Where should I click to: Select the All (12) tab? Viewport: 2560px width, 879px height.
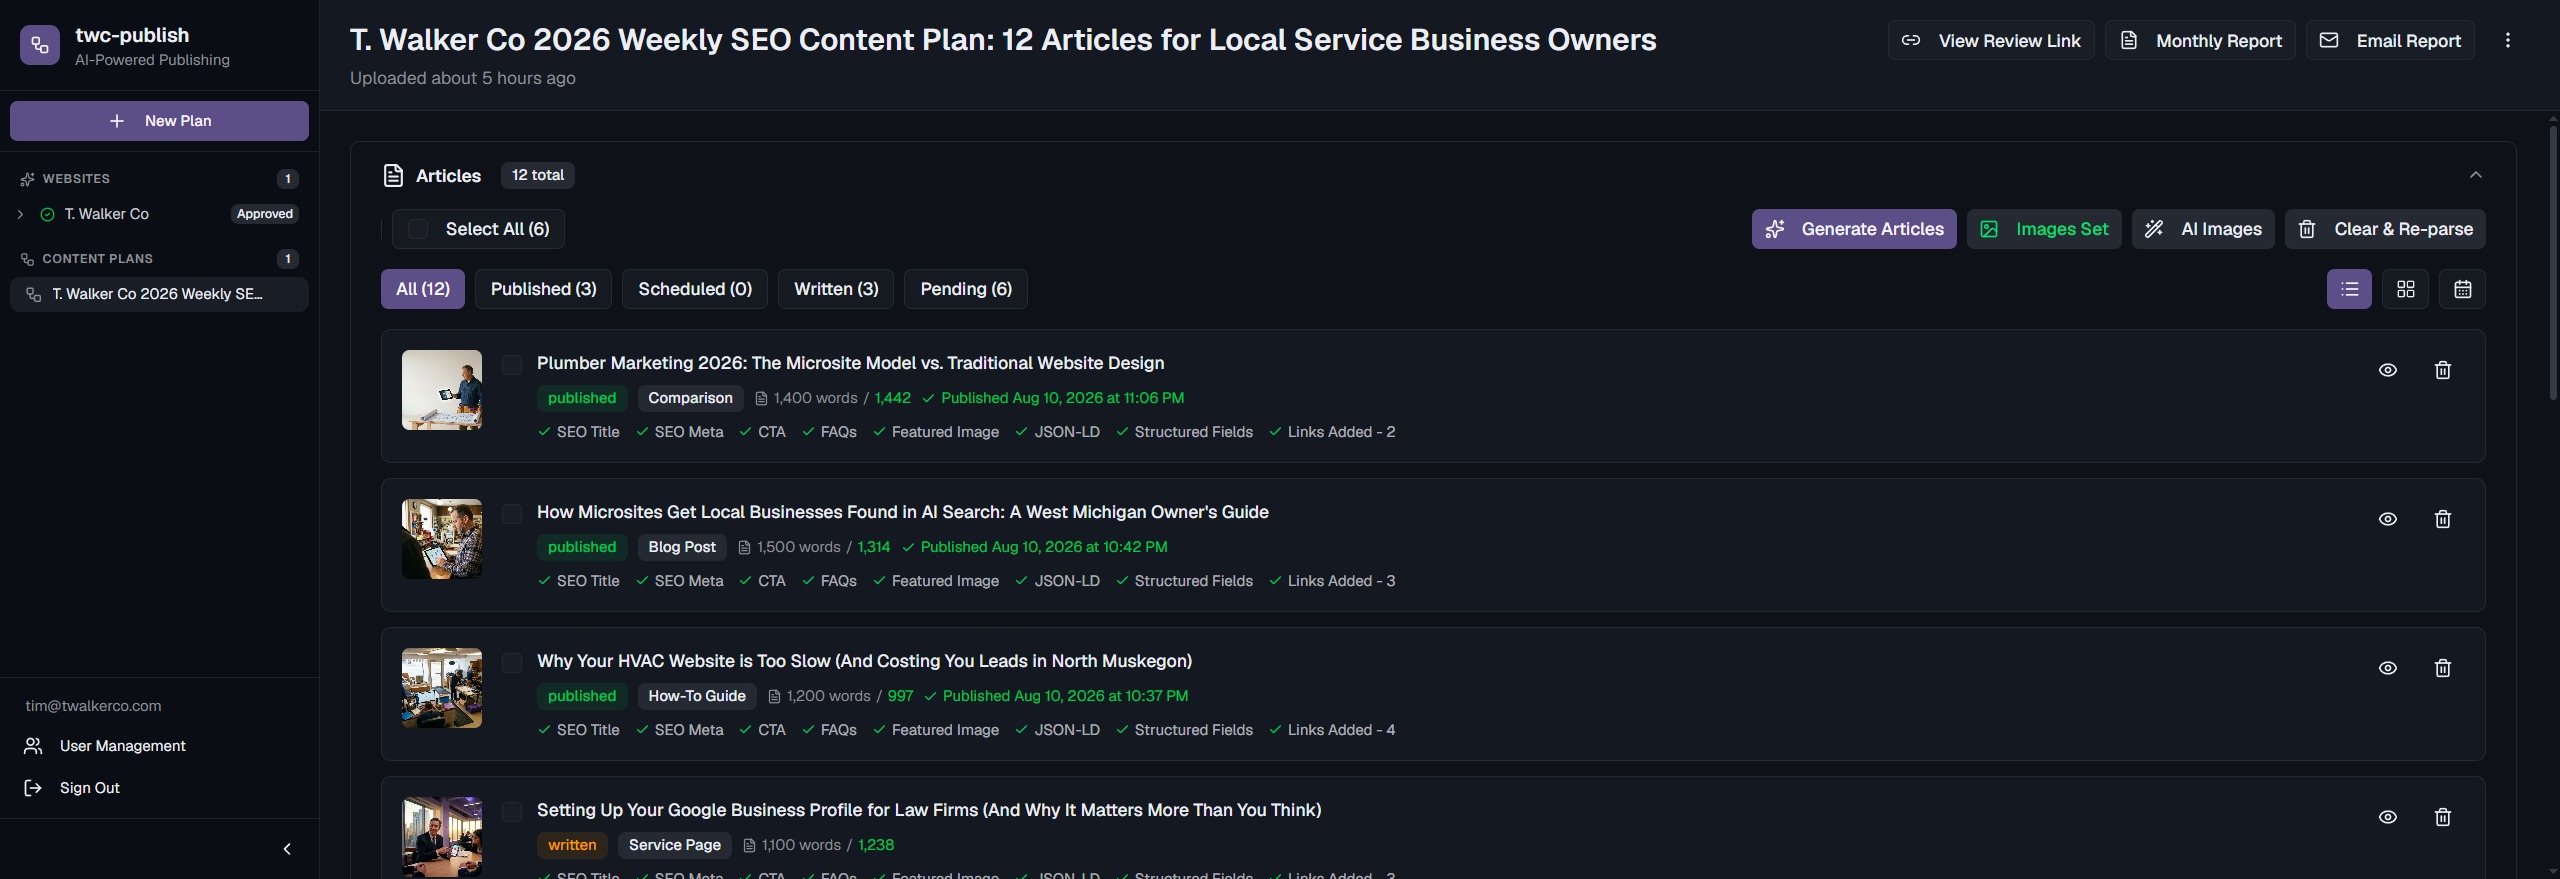(423, 289)
